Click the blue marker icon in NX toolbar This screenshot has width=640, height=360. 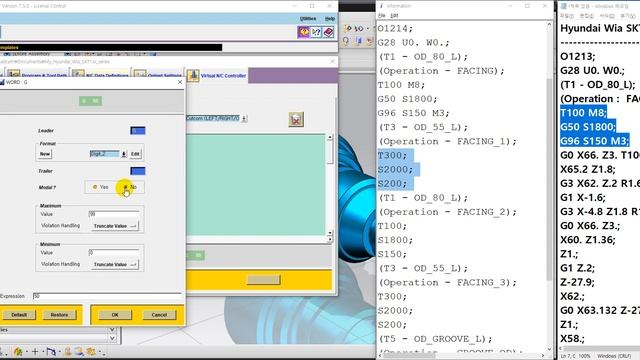pyautogui.click(x=358, y=41)
